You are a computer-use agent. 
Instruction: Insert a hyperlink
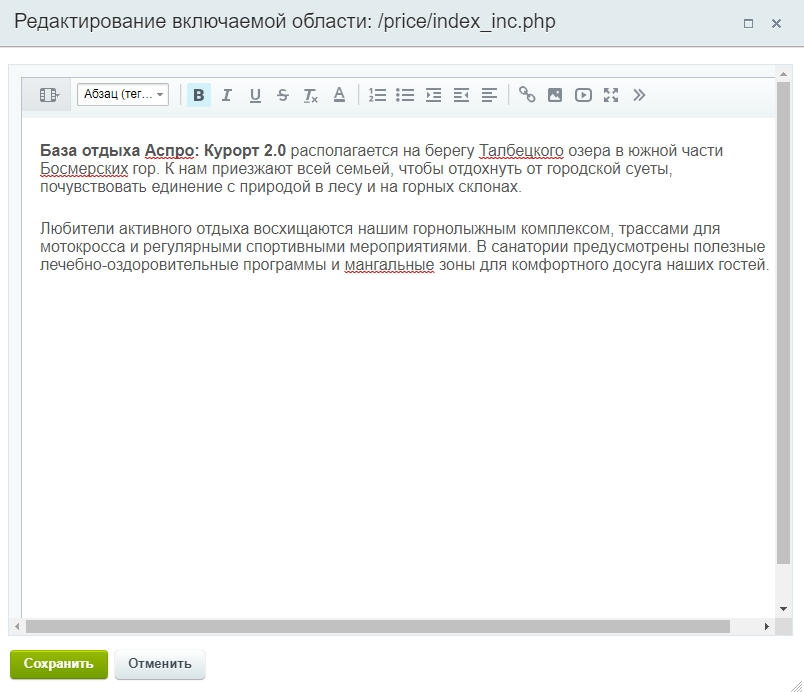click(x=527, y=95)
